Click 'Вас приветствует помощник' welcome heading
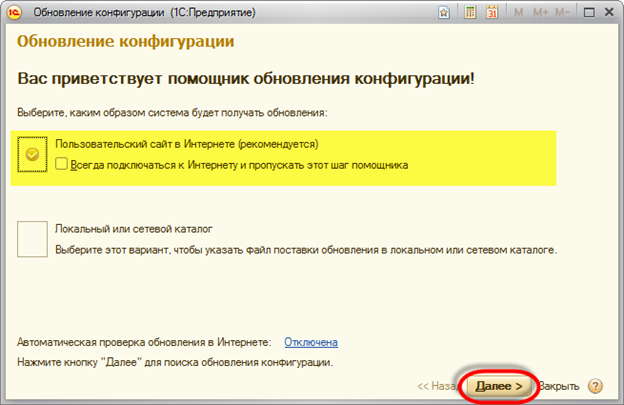 coord(246,78)
